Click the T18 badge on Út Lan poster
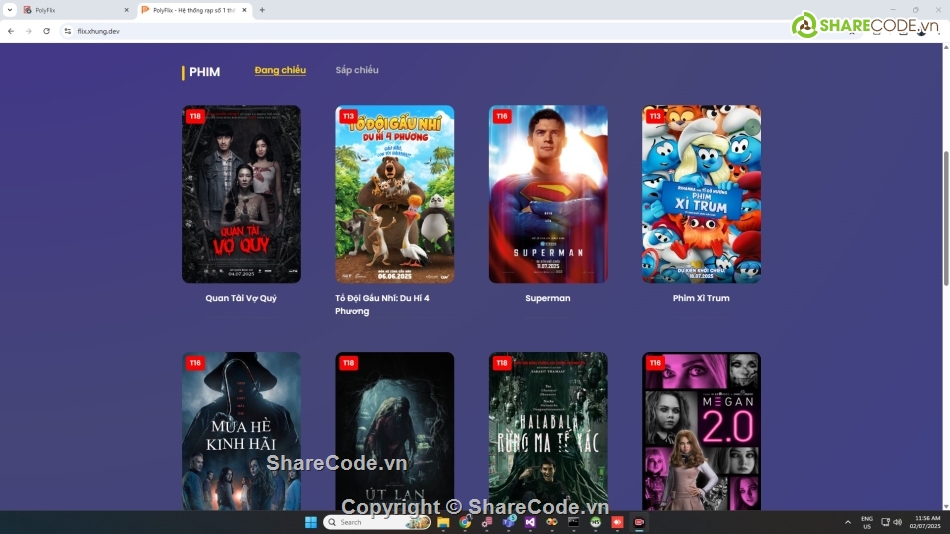 [348, 363]
